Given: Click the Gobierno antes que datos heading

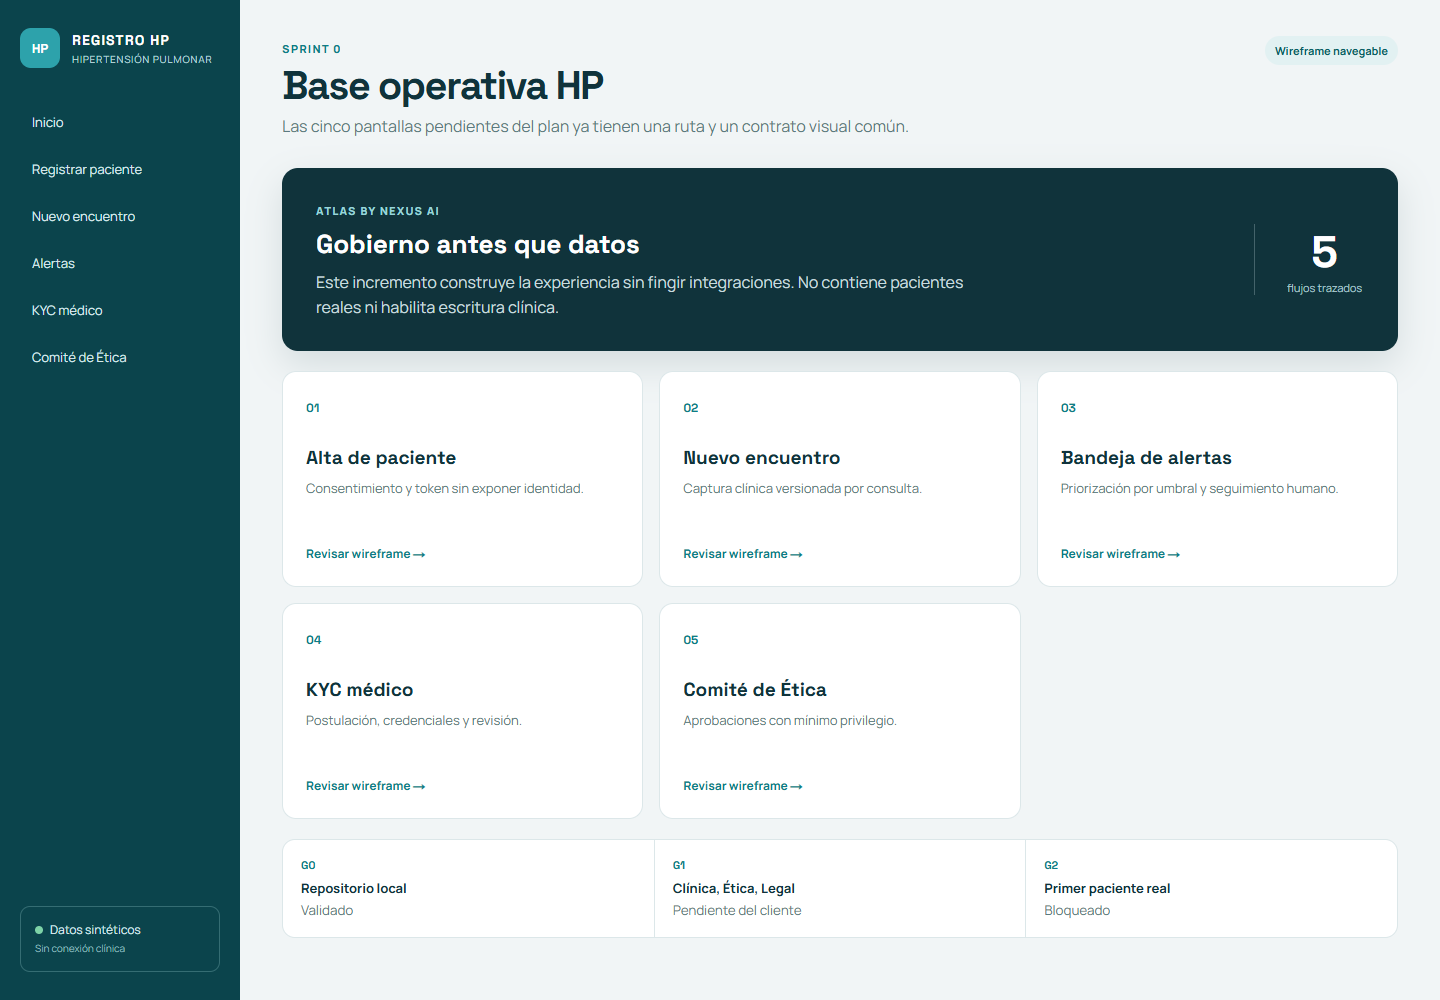Looking at the screenshot, I should click(x=478, y=245).
